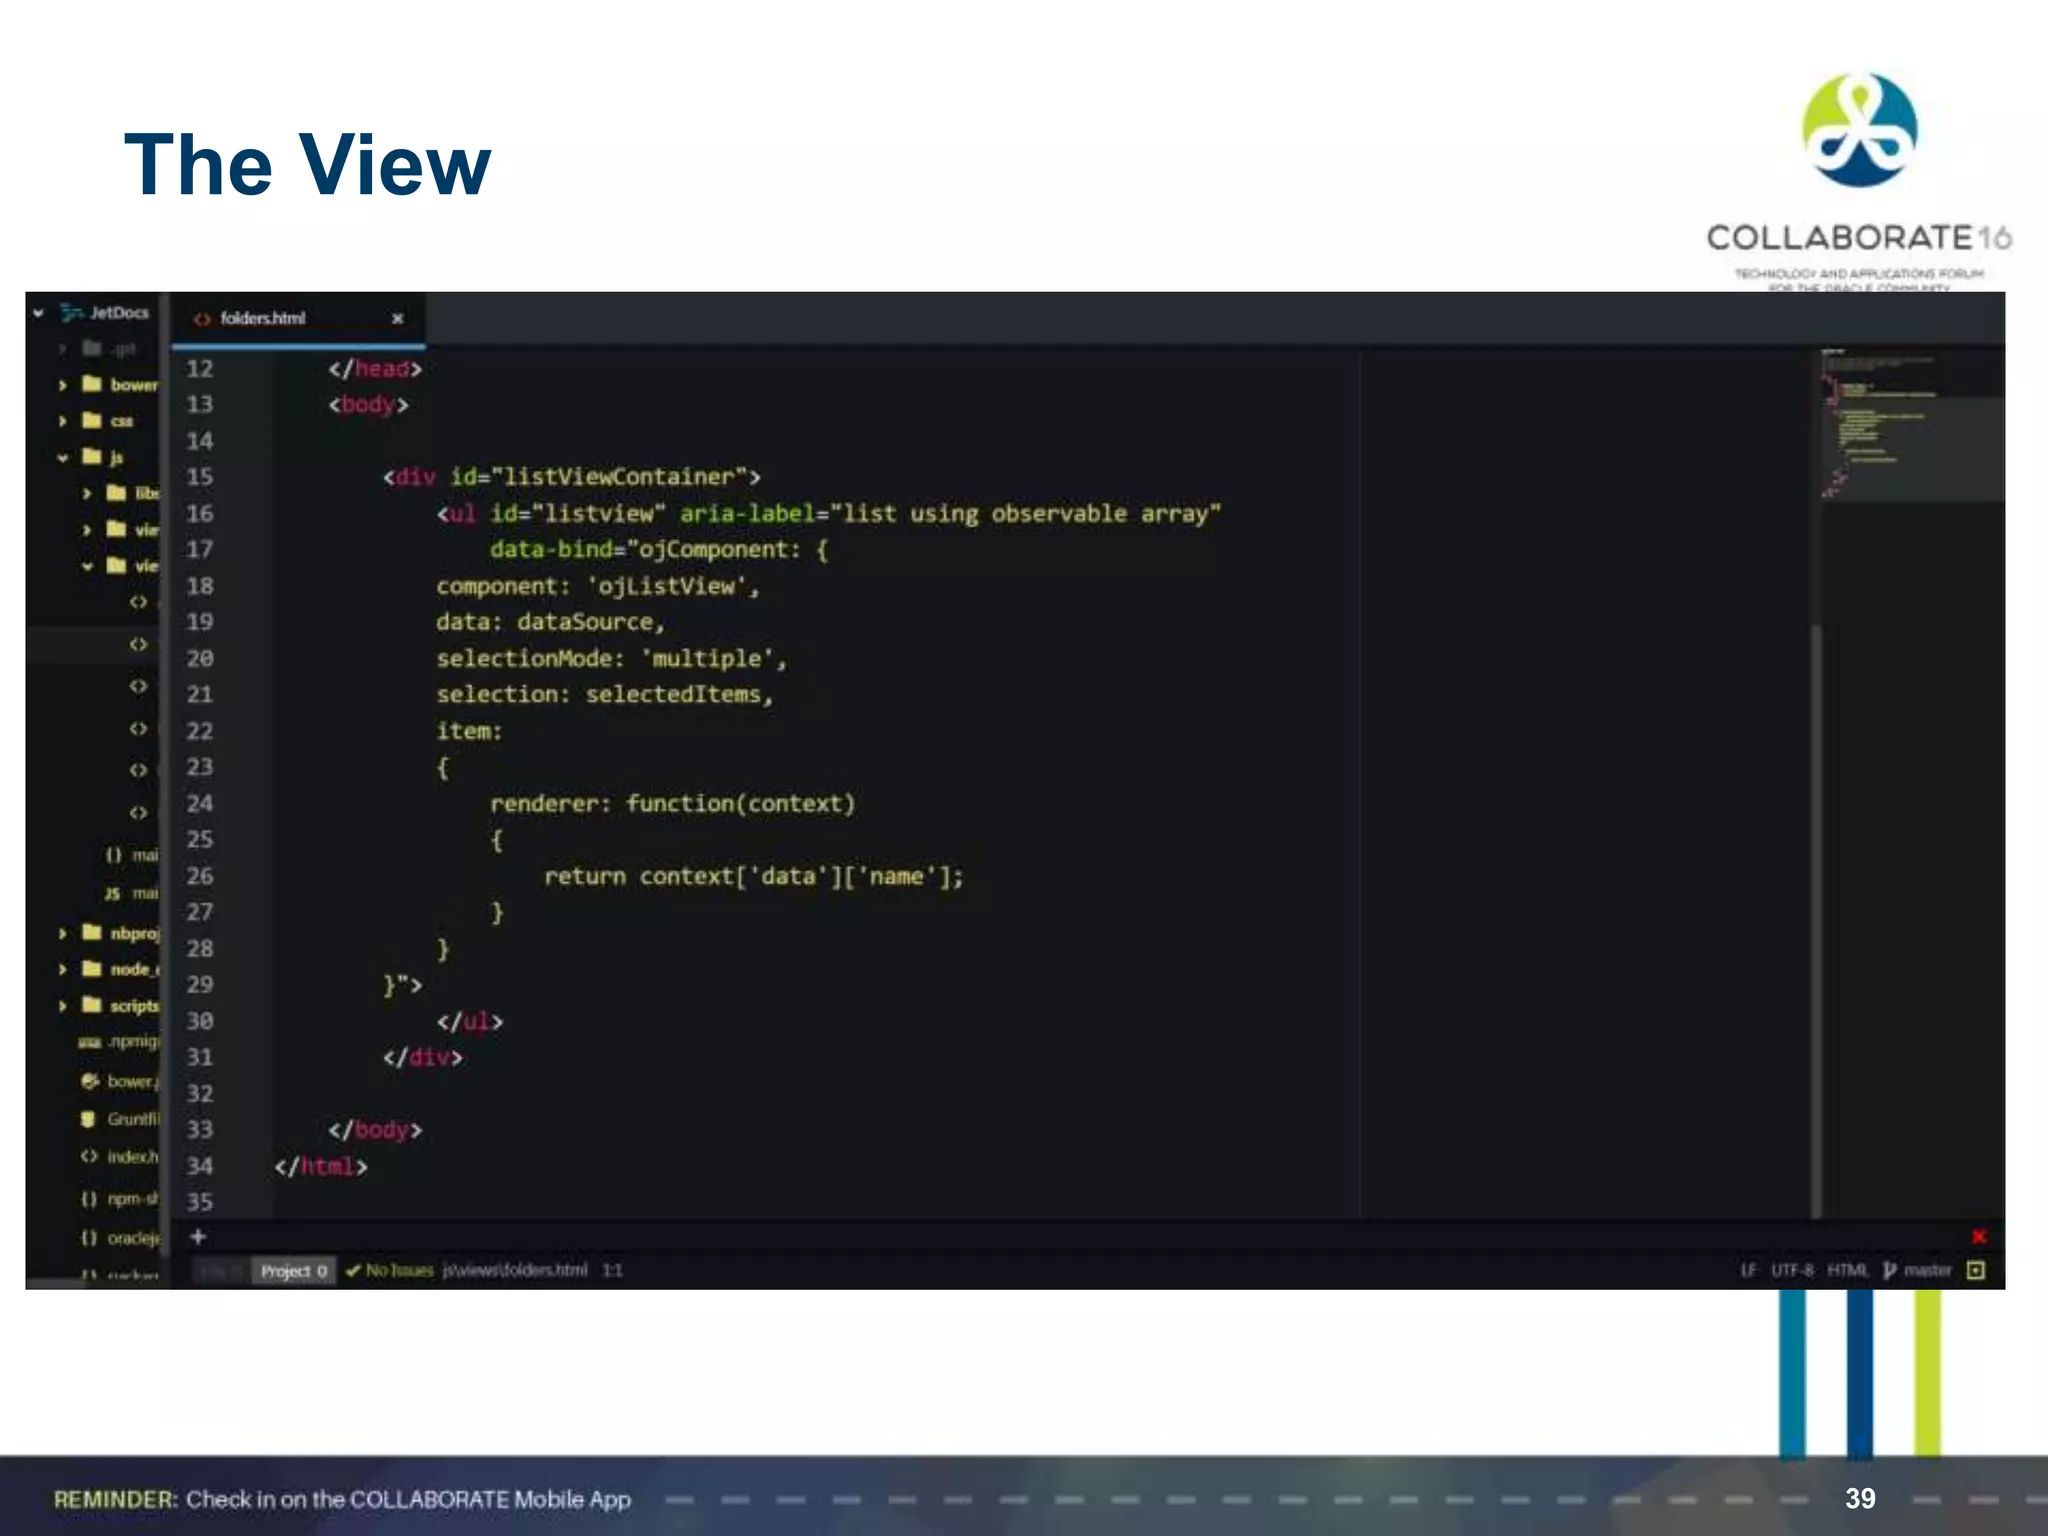Collapse the JetDocs root project

point(38,313)
